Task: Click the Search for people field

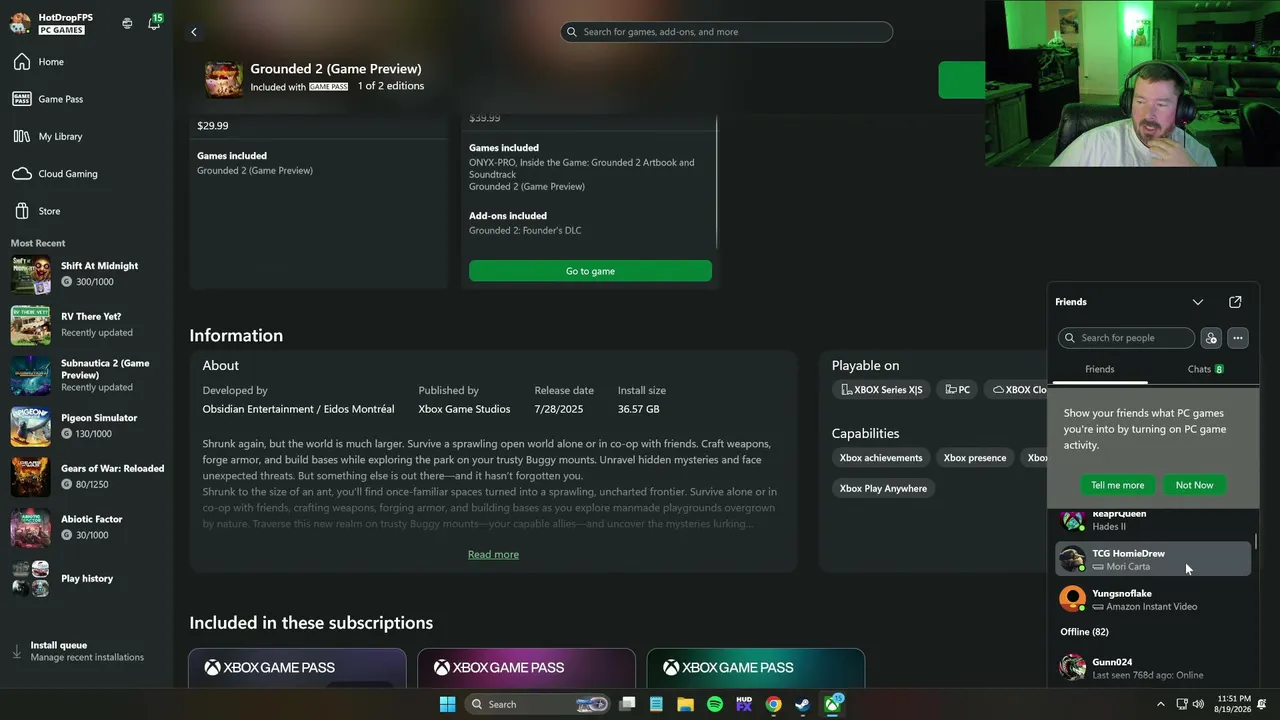Action: (1126, 338)
